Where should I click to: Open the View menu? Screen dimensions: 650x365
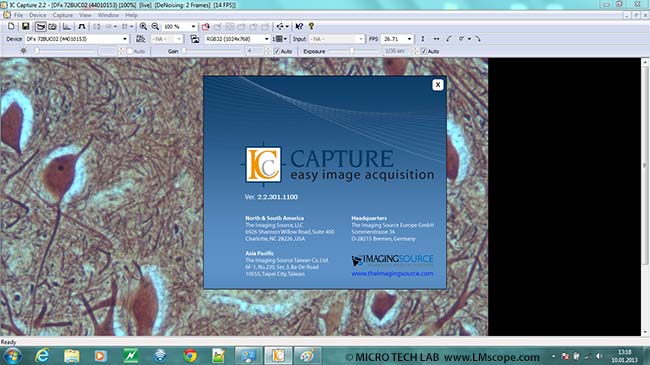85,15
